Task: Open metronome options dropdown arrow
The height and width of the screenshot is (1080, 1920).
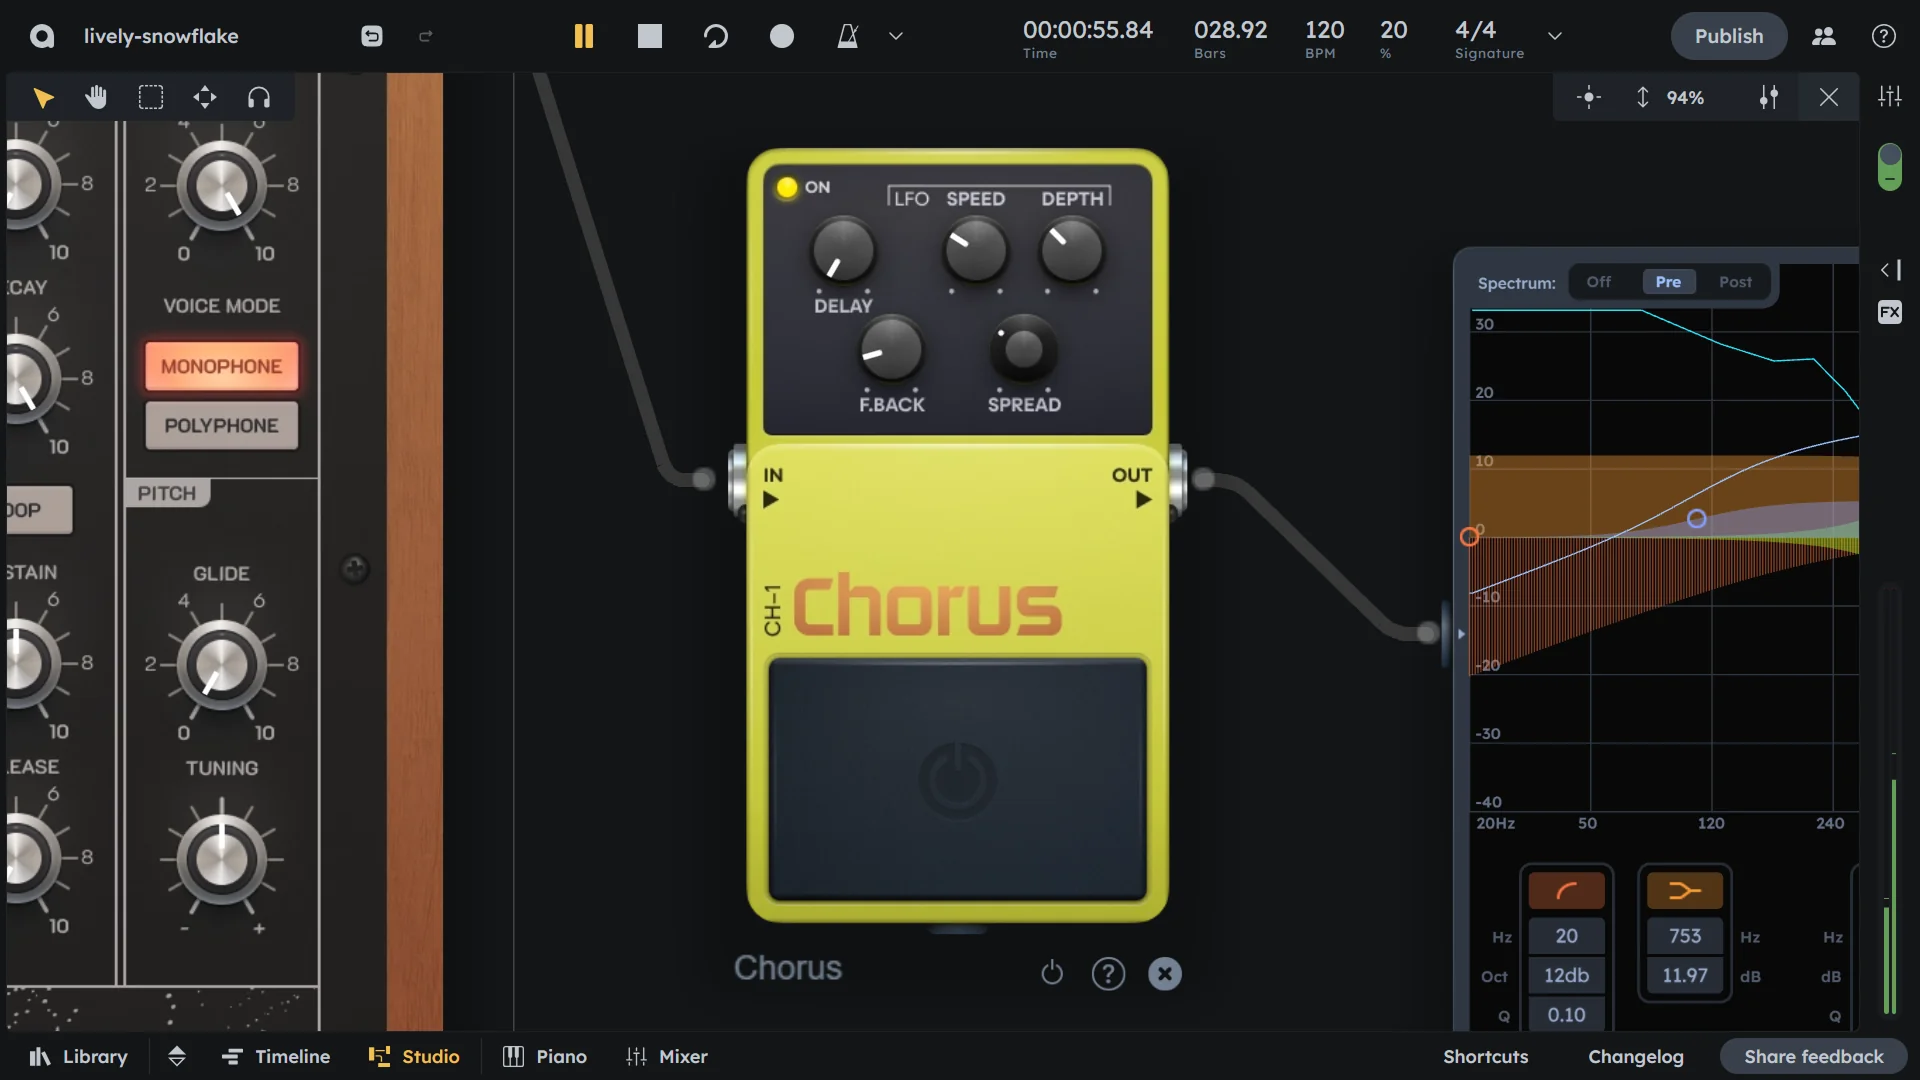Action: [x=896, y=36]
